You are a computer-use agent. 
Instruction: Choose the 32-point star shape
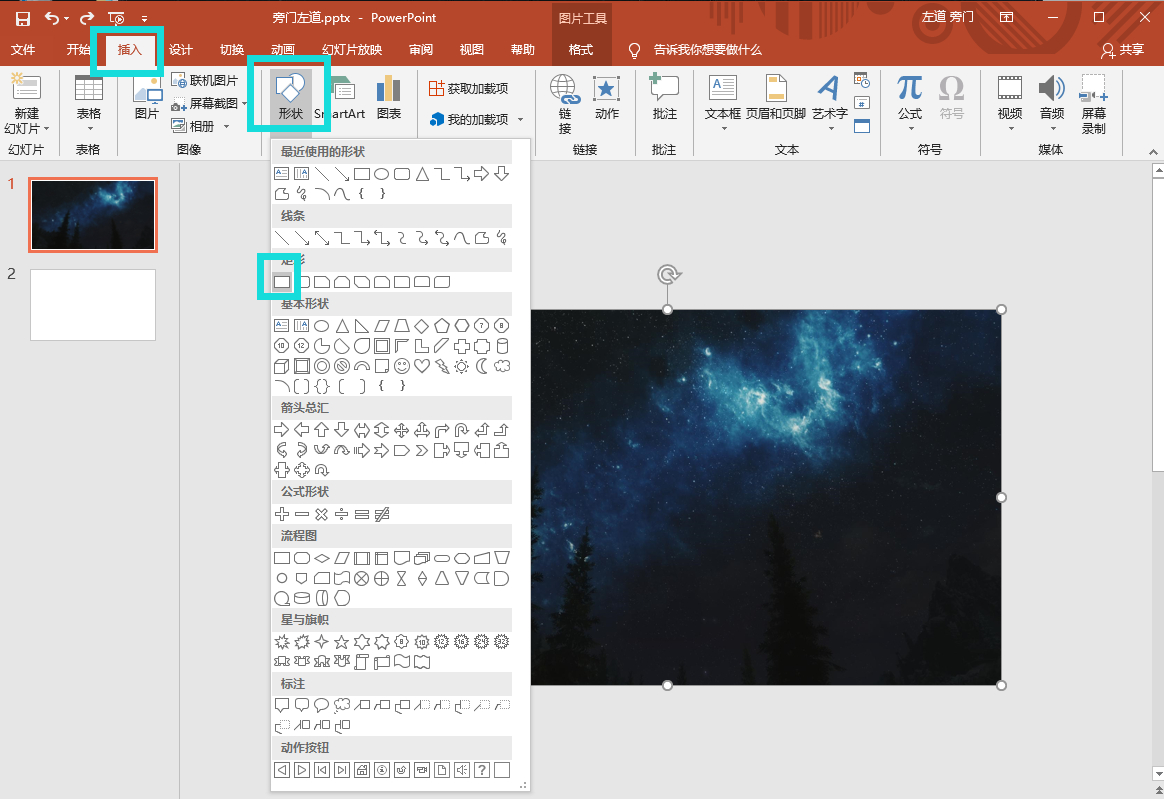click(502, 642)
